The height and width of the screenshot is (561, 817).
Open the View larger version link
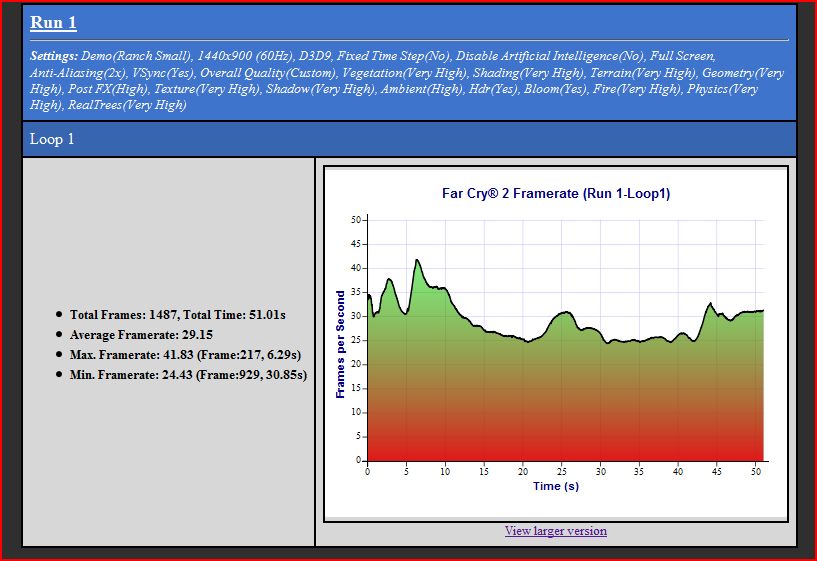coord(555,531)
